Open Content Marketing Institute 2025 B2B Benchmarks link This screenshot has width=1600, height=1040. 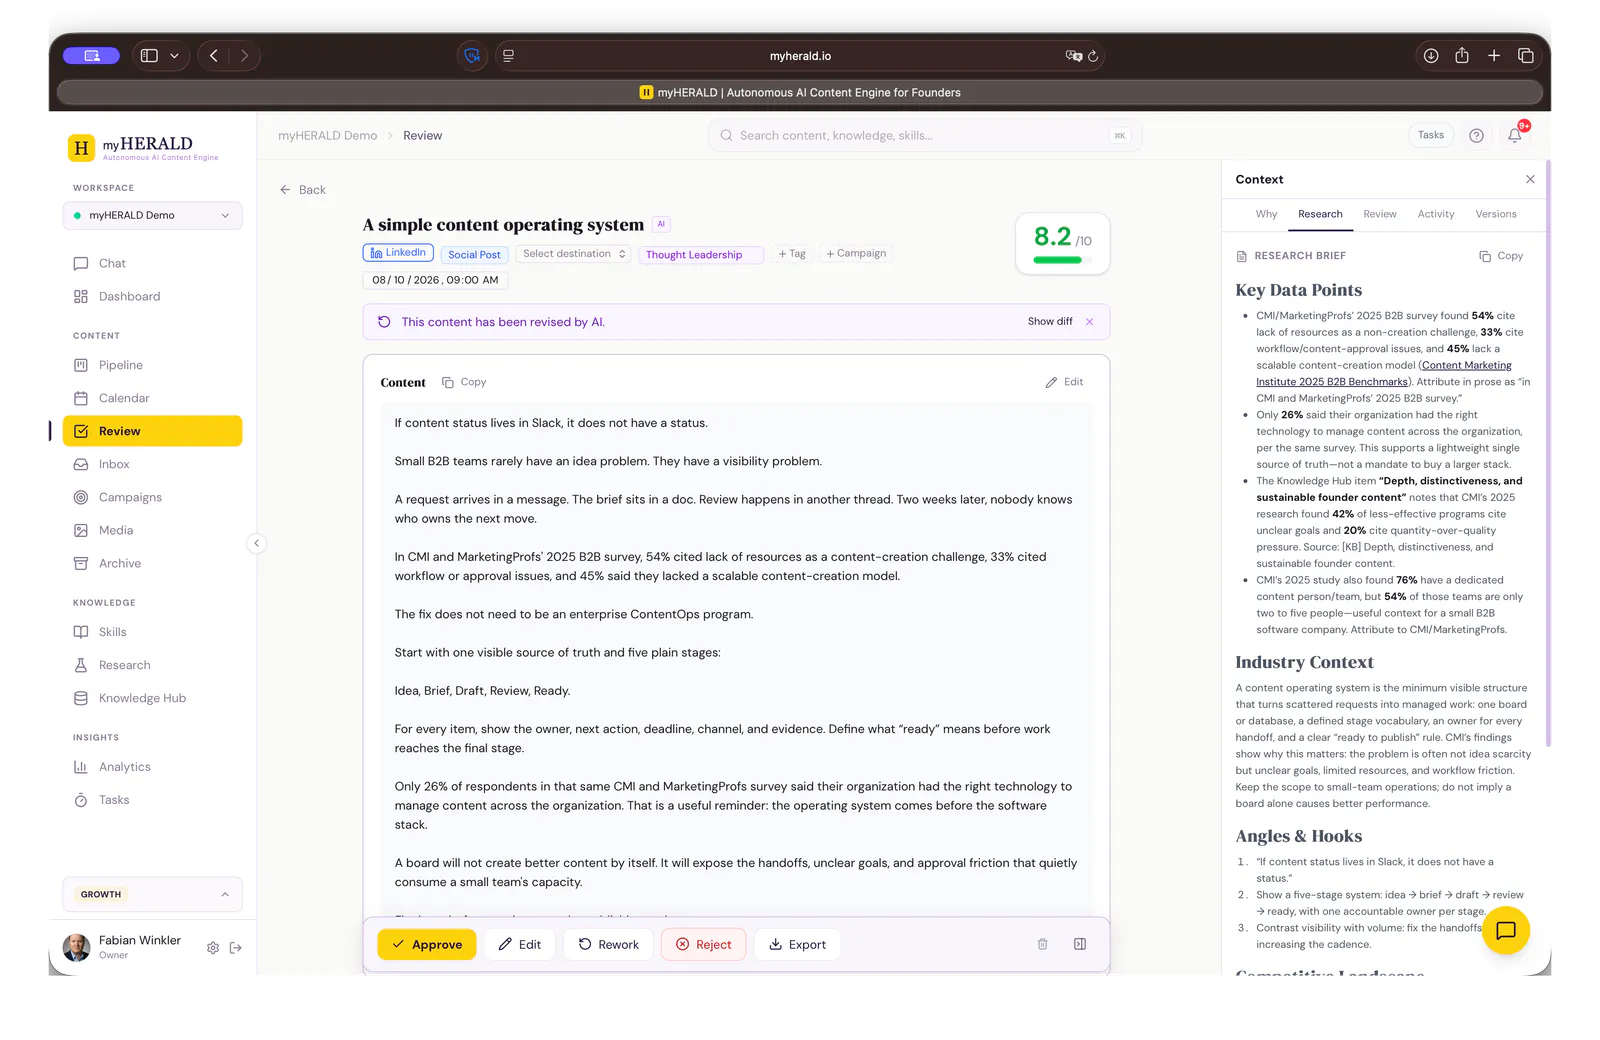(1384, 373)
